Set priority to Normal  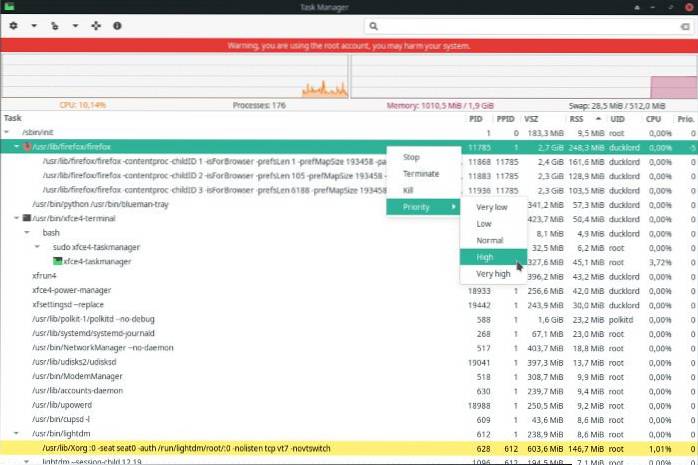click(494, 240)
